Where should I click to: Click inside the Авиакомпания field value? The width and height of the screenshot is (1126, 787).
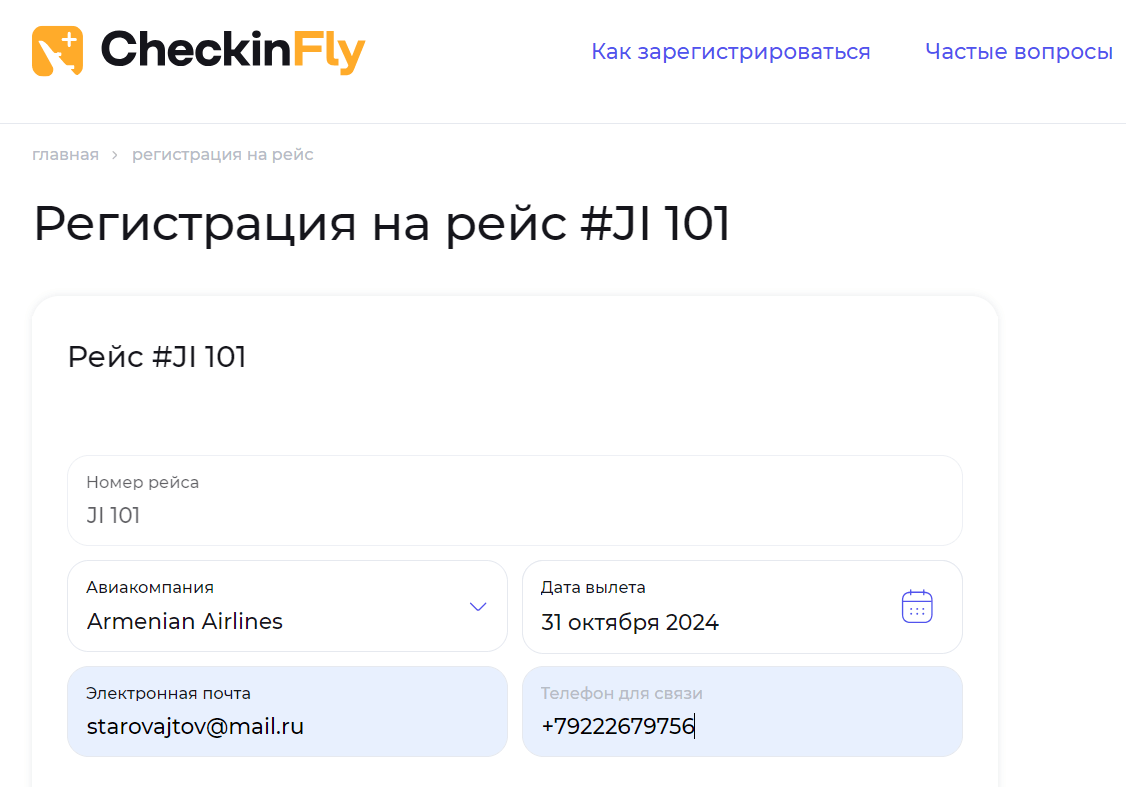tap(185, 621)
